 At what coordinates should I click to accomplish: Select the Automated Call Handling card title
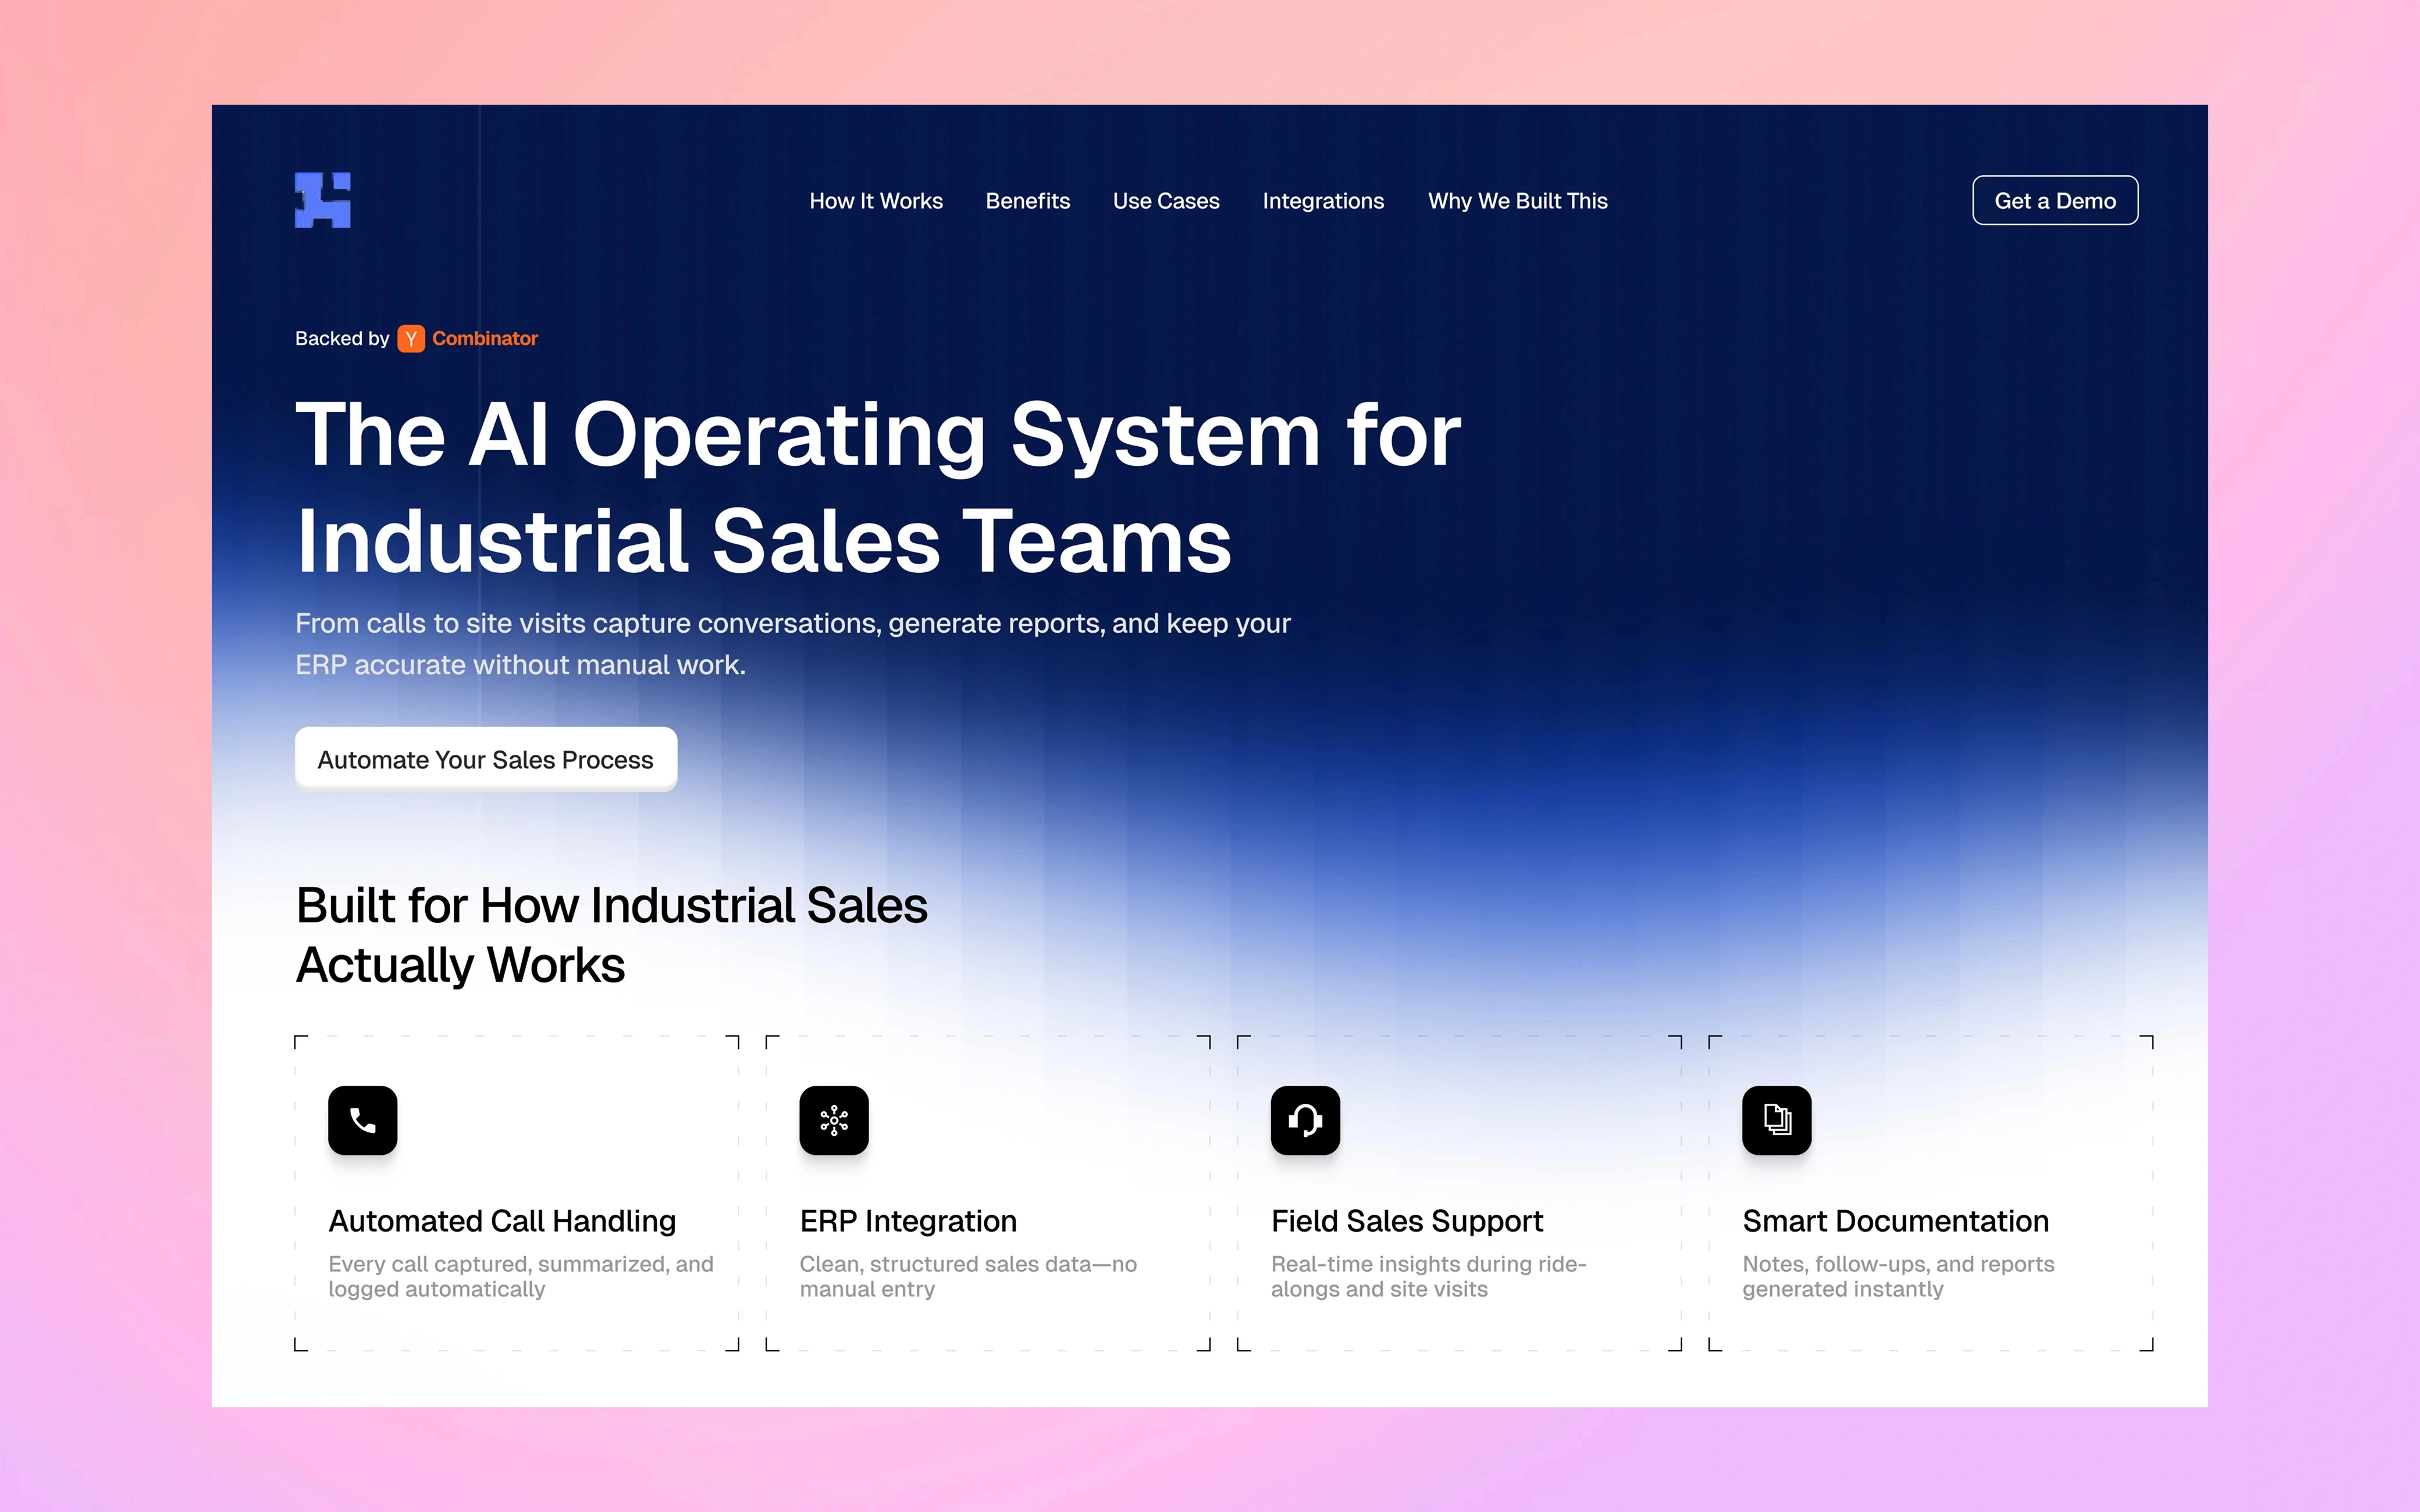point(502,1221)
